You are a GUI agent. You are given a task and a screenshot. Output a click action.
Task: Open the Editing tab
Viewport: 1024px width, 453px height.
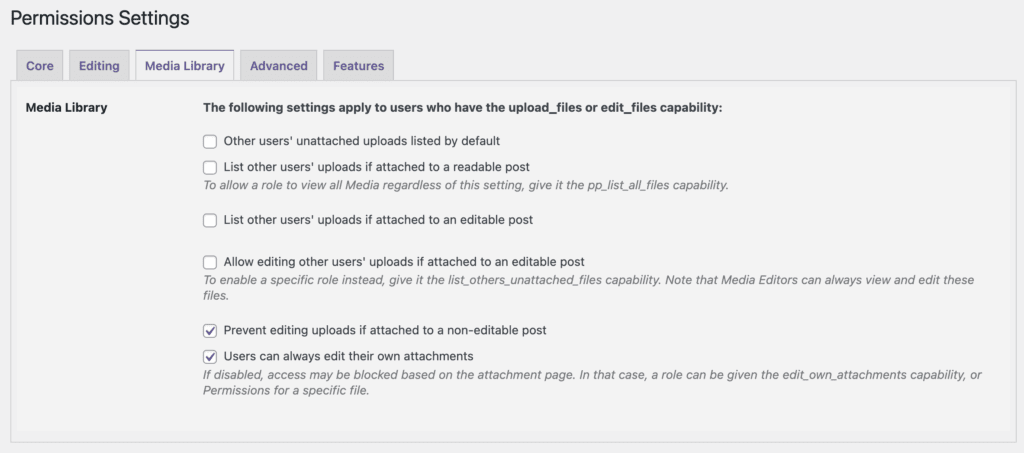tap(99, 66)
